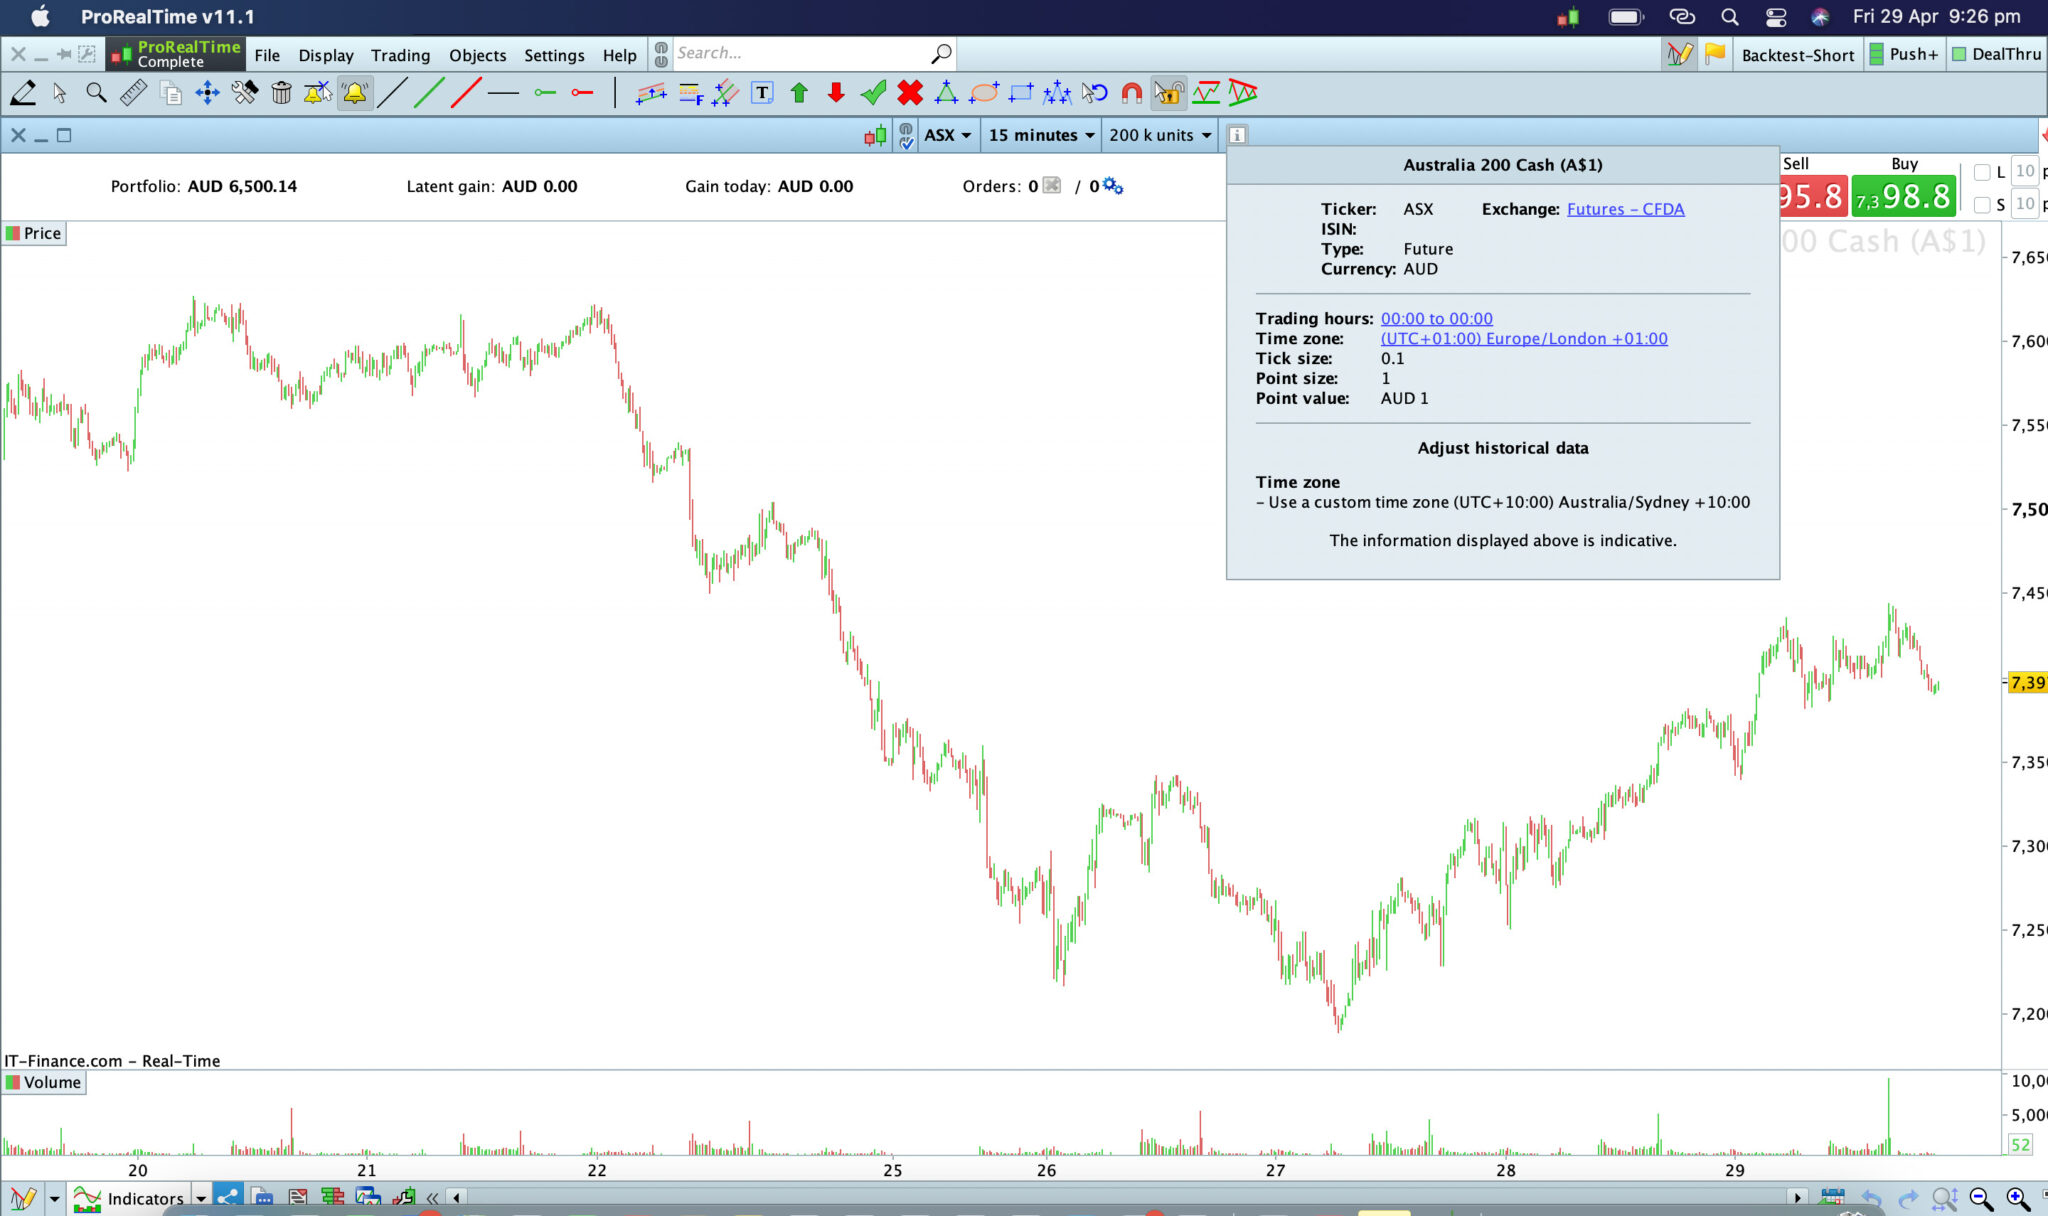2048x1216 pixels.
Task: Enable the L order checkbox
Action: [1982, 172]
